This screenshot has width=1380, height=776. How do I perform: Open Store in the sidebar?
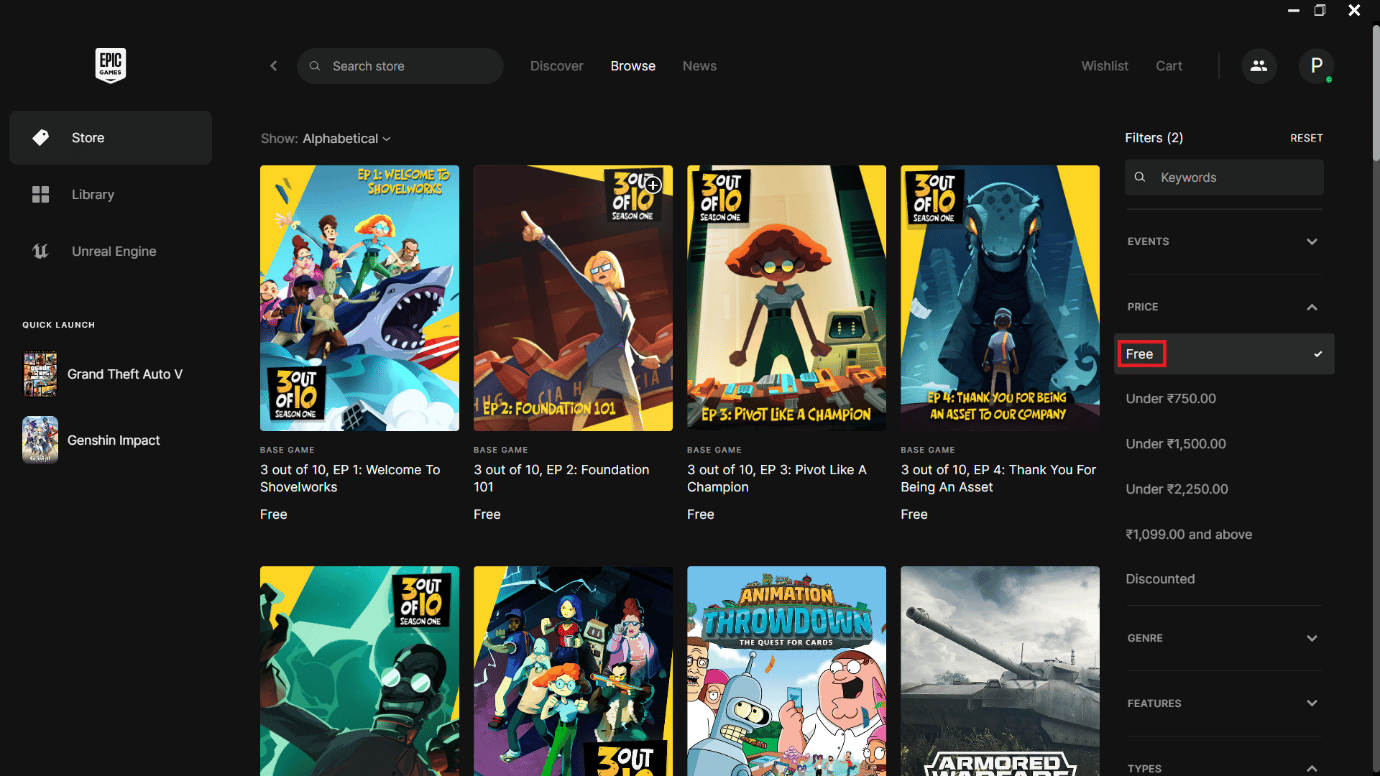(110, 138)
